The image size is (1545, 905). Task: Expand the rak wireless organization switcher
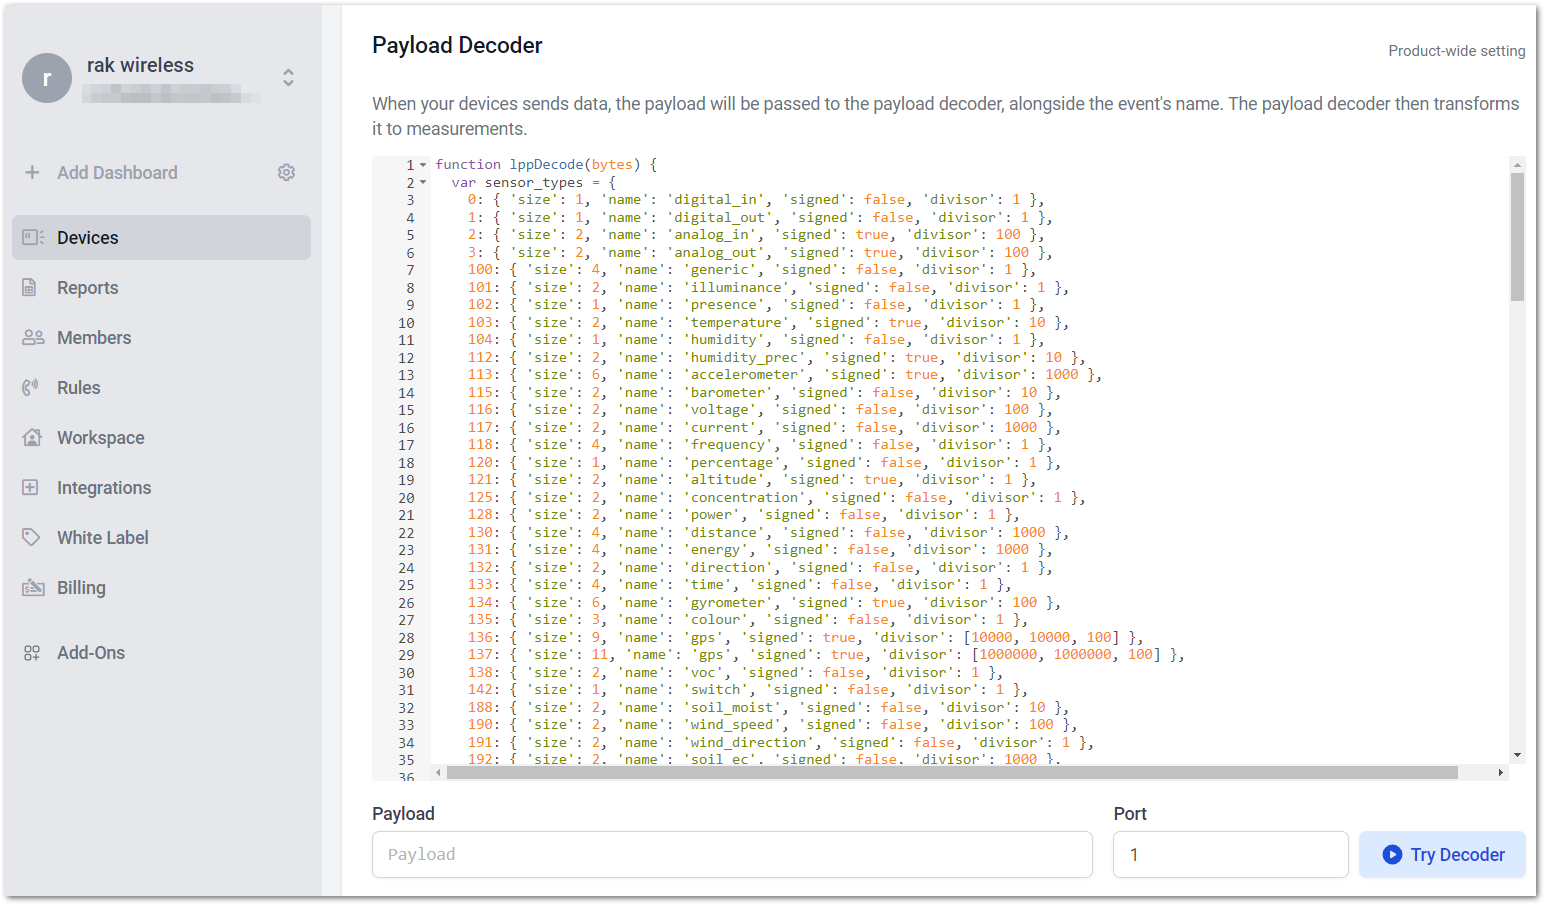(x=288, y=78)
